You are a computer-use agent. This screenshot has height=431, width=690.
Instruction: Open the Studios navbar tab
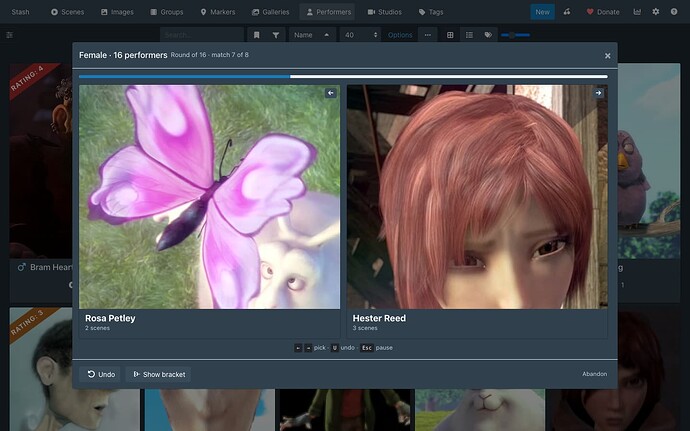click(x=385, y=12)
